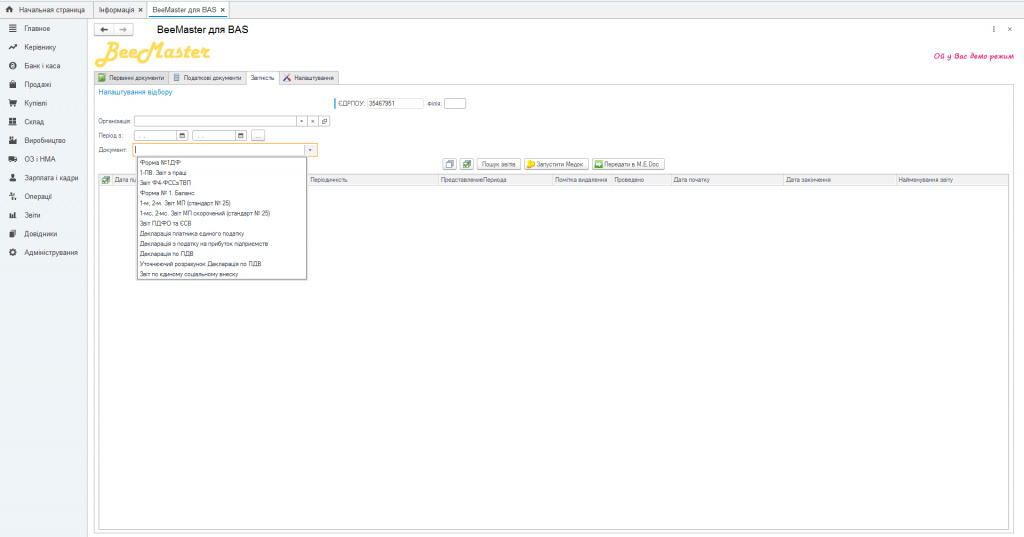Choose Форма №1ДФ from list
1024x537 pixels.
pos(221,163)
